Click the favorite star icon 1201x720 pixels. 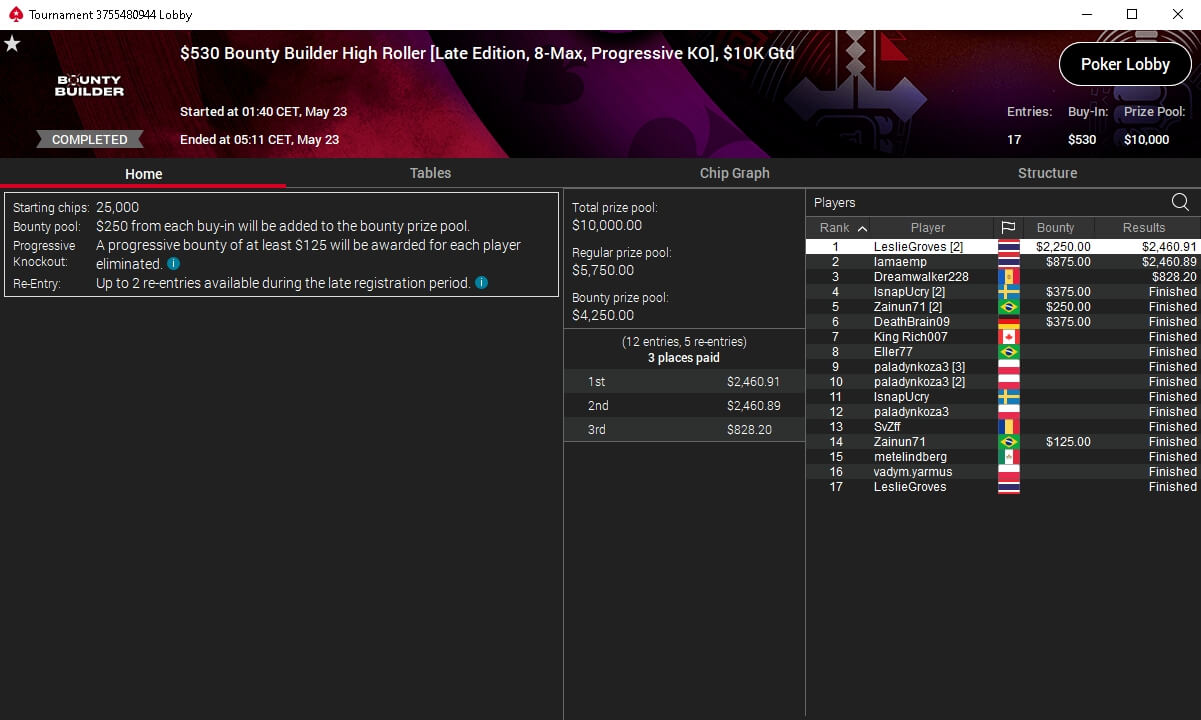[x=12, y=44]
